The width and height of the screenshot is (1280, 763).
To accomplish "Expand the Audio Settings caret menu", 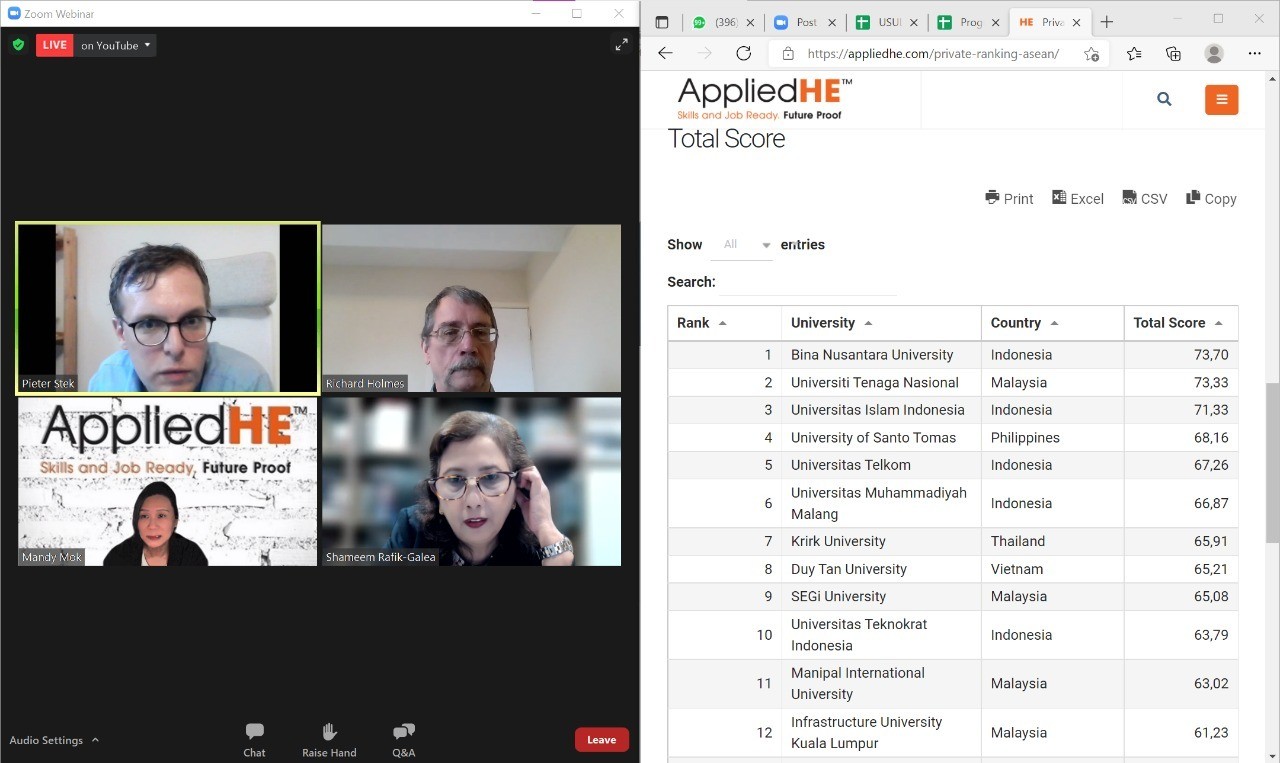I will [95, 740].
